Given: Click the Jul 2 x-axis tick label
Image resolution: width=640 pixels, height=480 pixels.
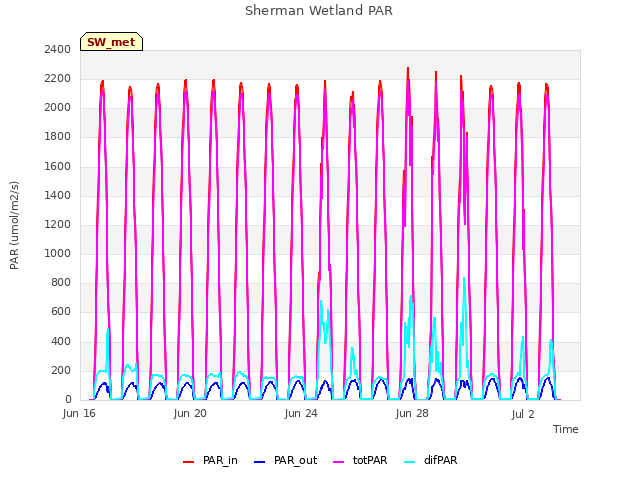Looking at the screenshot, I should [523, 414].
